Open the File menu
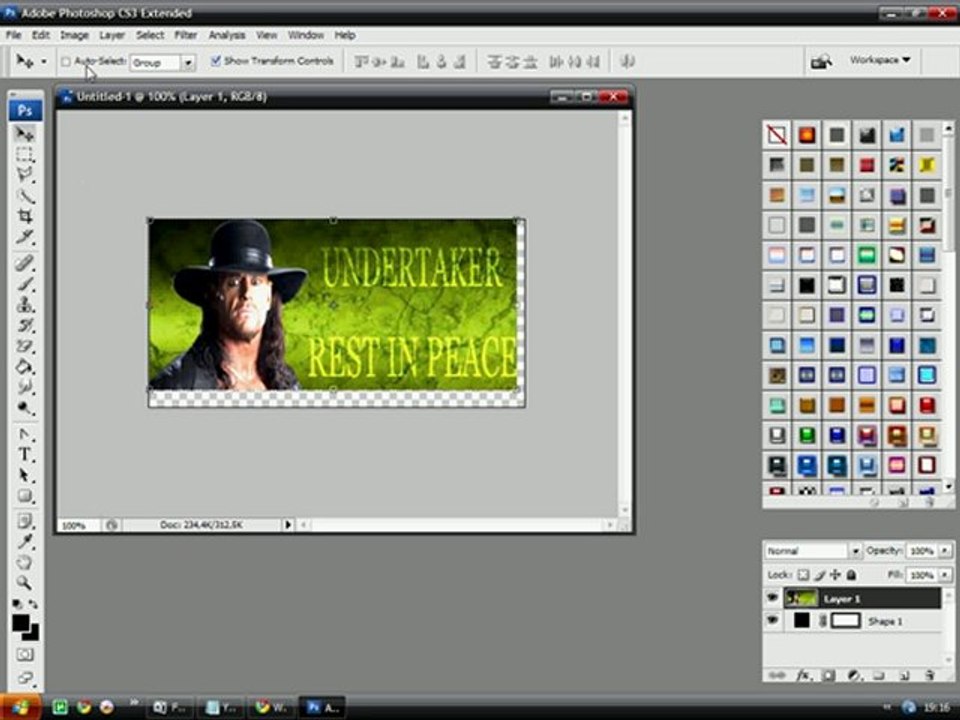 point(13,35)
